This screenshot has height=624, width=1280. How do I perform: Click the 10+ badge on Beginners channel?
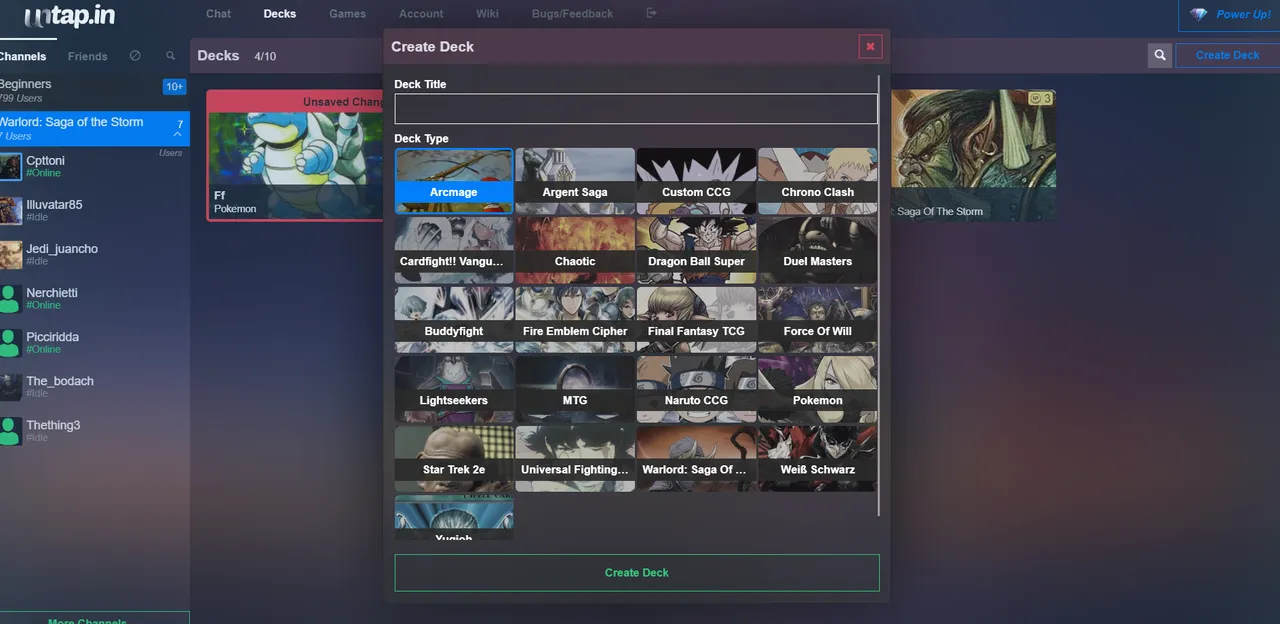point(174,87)
